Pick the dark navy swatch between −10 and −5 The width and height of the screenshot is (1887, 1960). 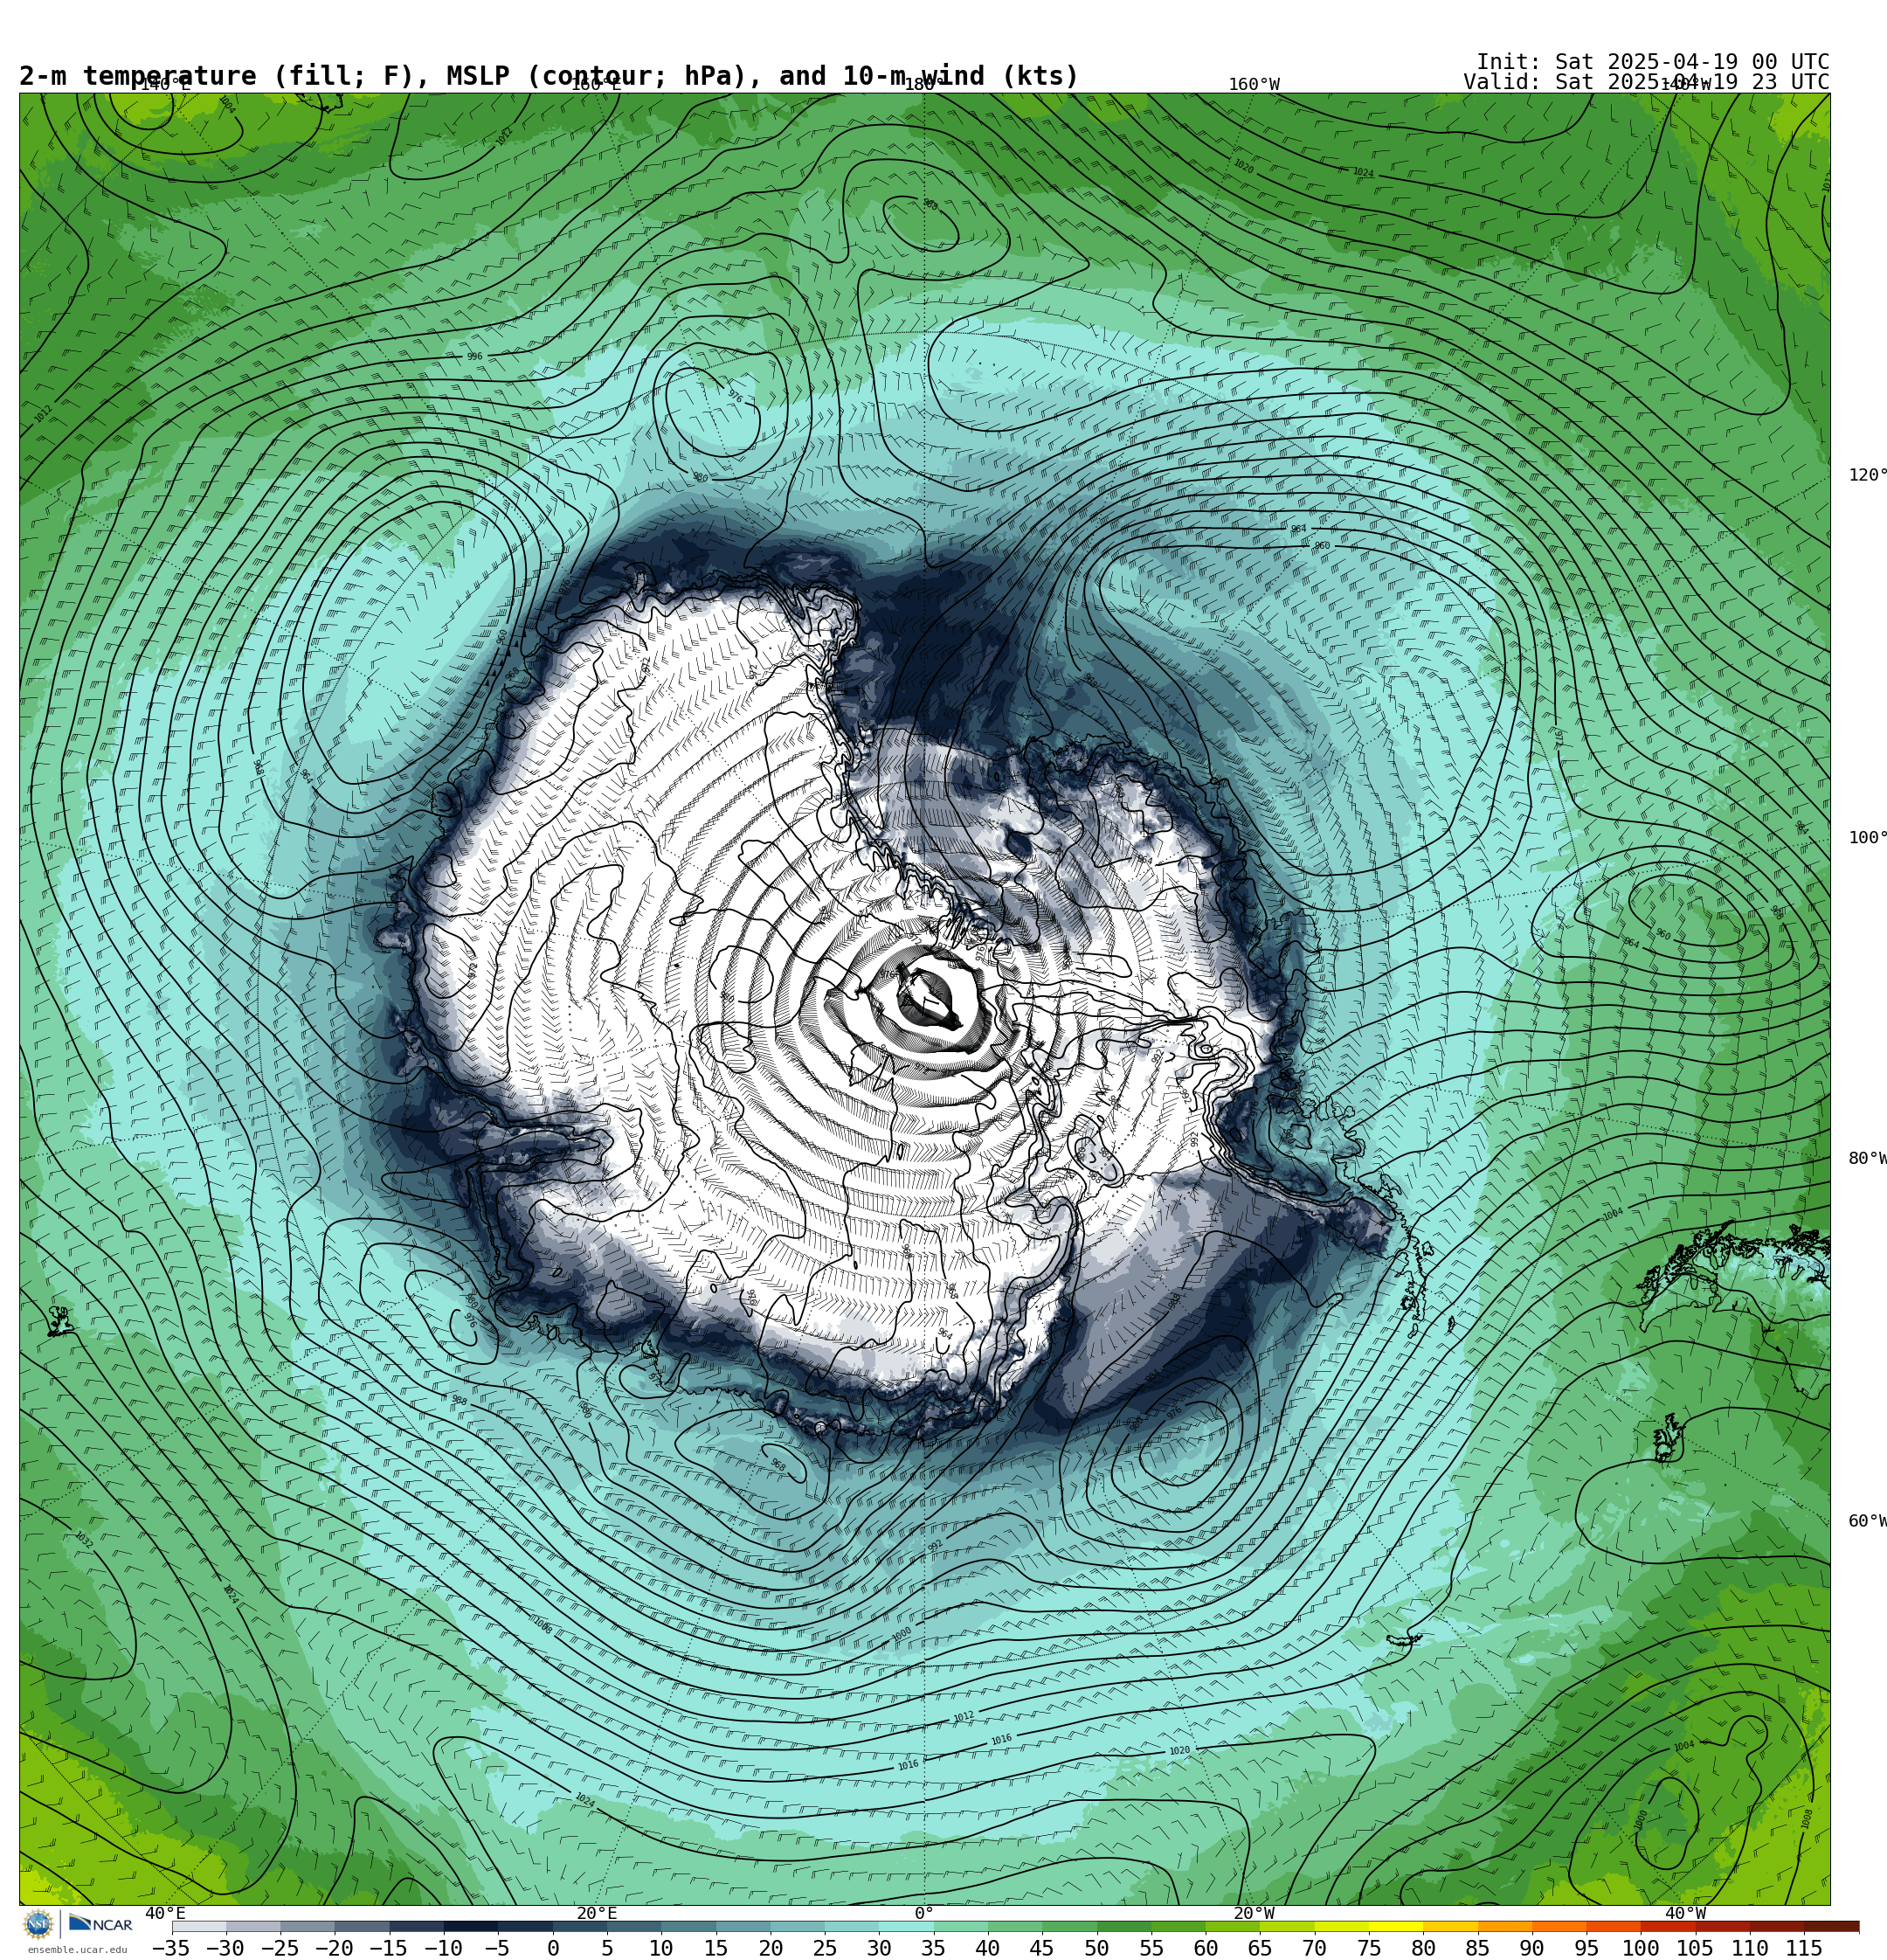[x=470, y=1926]
